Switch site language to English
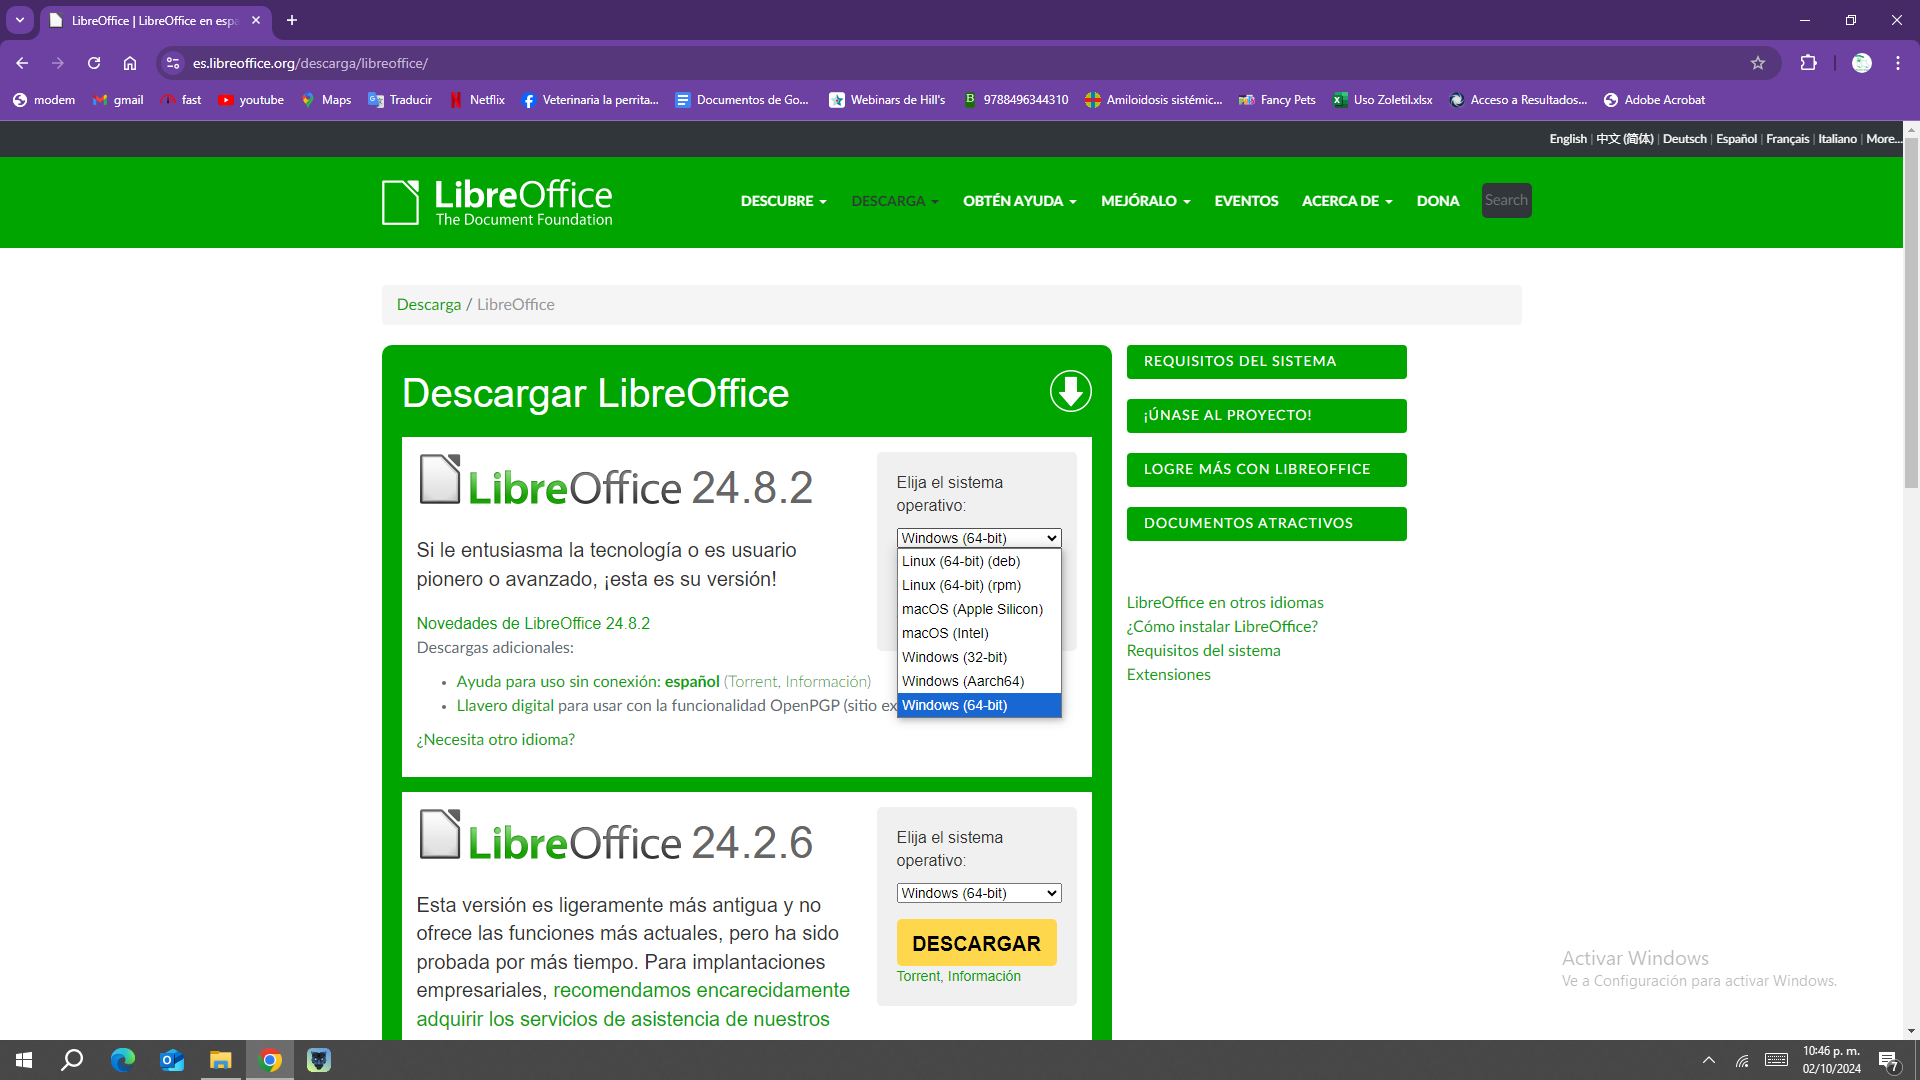 pyautogui.click(x=1567, y=139)
